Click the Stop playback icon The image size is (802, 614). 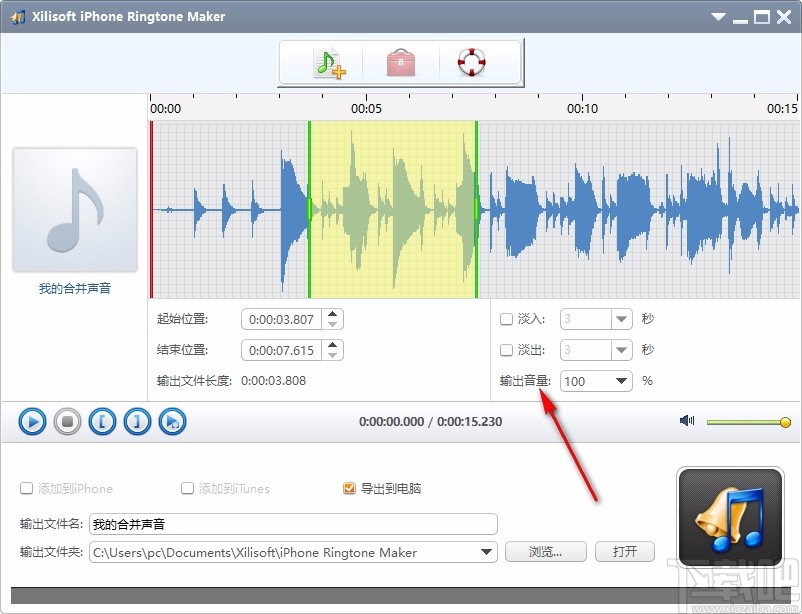pyautogui.click(x=66, y=421)
